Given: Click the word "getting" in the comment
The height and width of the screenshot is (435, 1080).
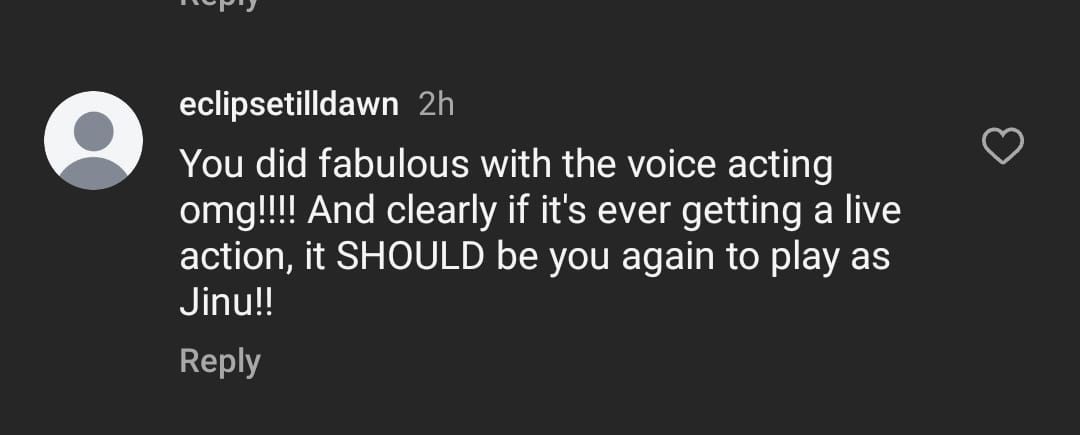Looking at the screenshot, I should [710, 211].
